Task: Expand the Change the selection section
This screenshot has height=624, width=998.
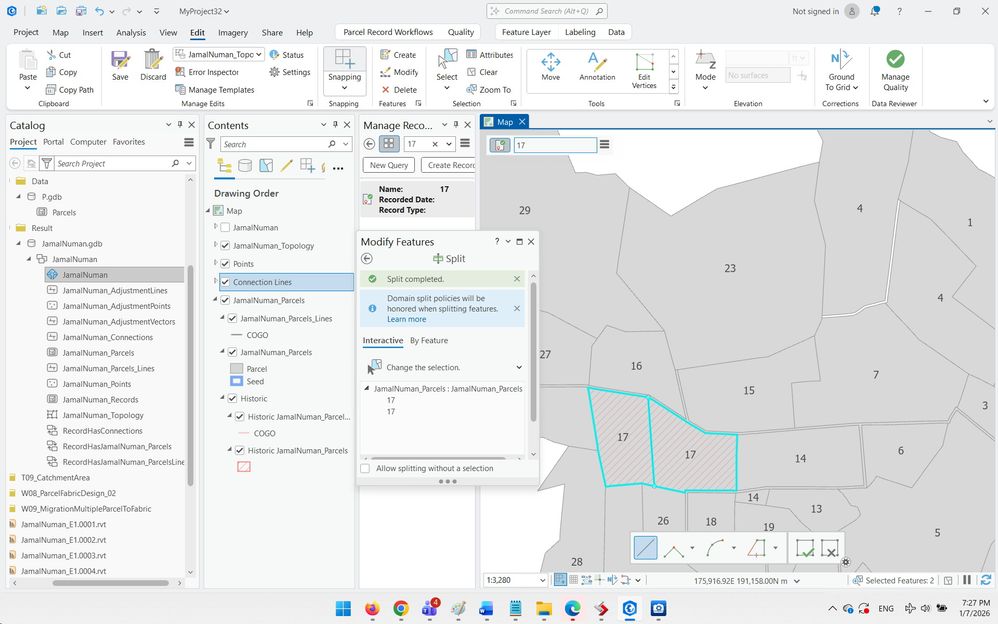Action: click(x=518, y=367)
